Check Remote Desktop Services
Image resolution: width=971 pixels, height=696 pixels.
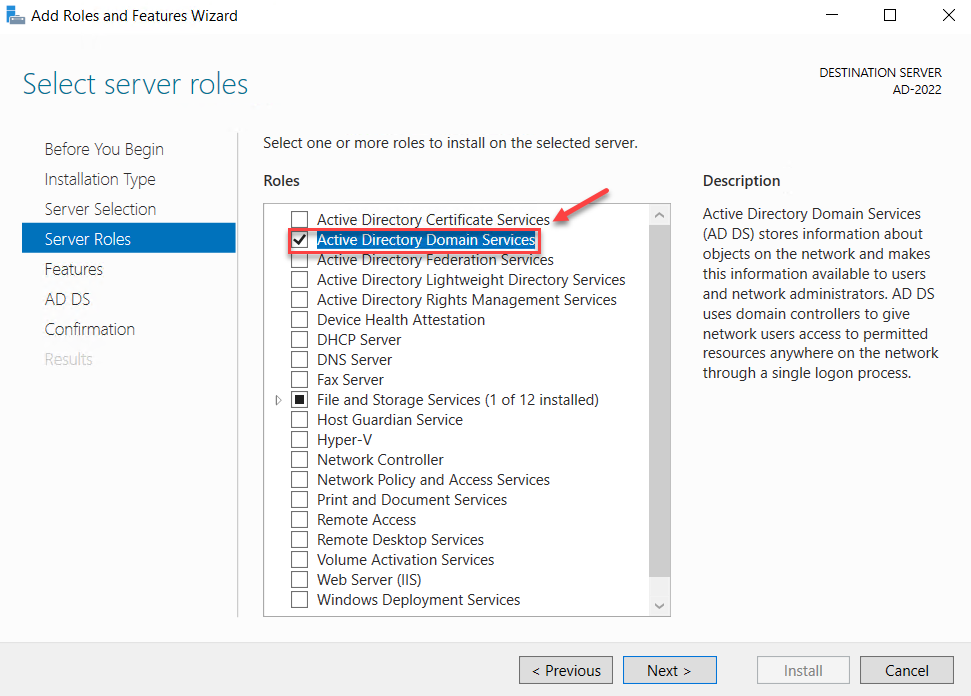298,539
